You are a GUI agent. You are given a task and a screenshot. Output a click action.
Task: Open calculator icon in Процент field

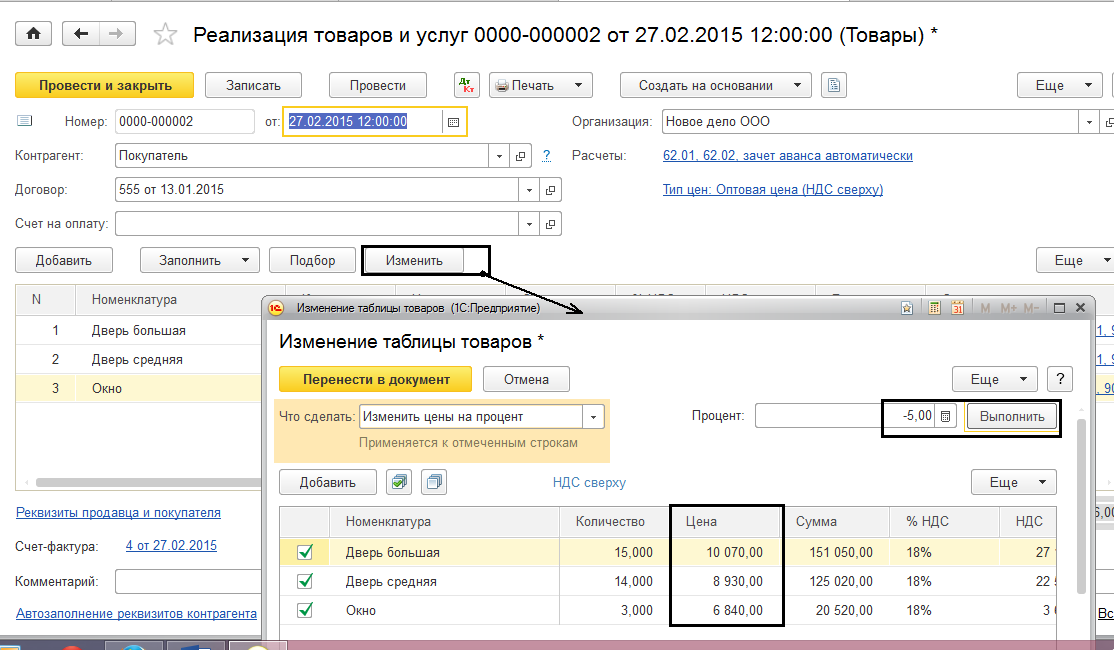[x=946, y=416]
